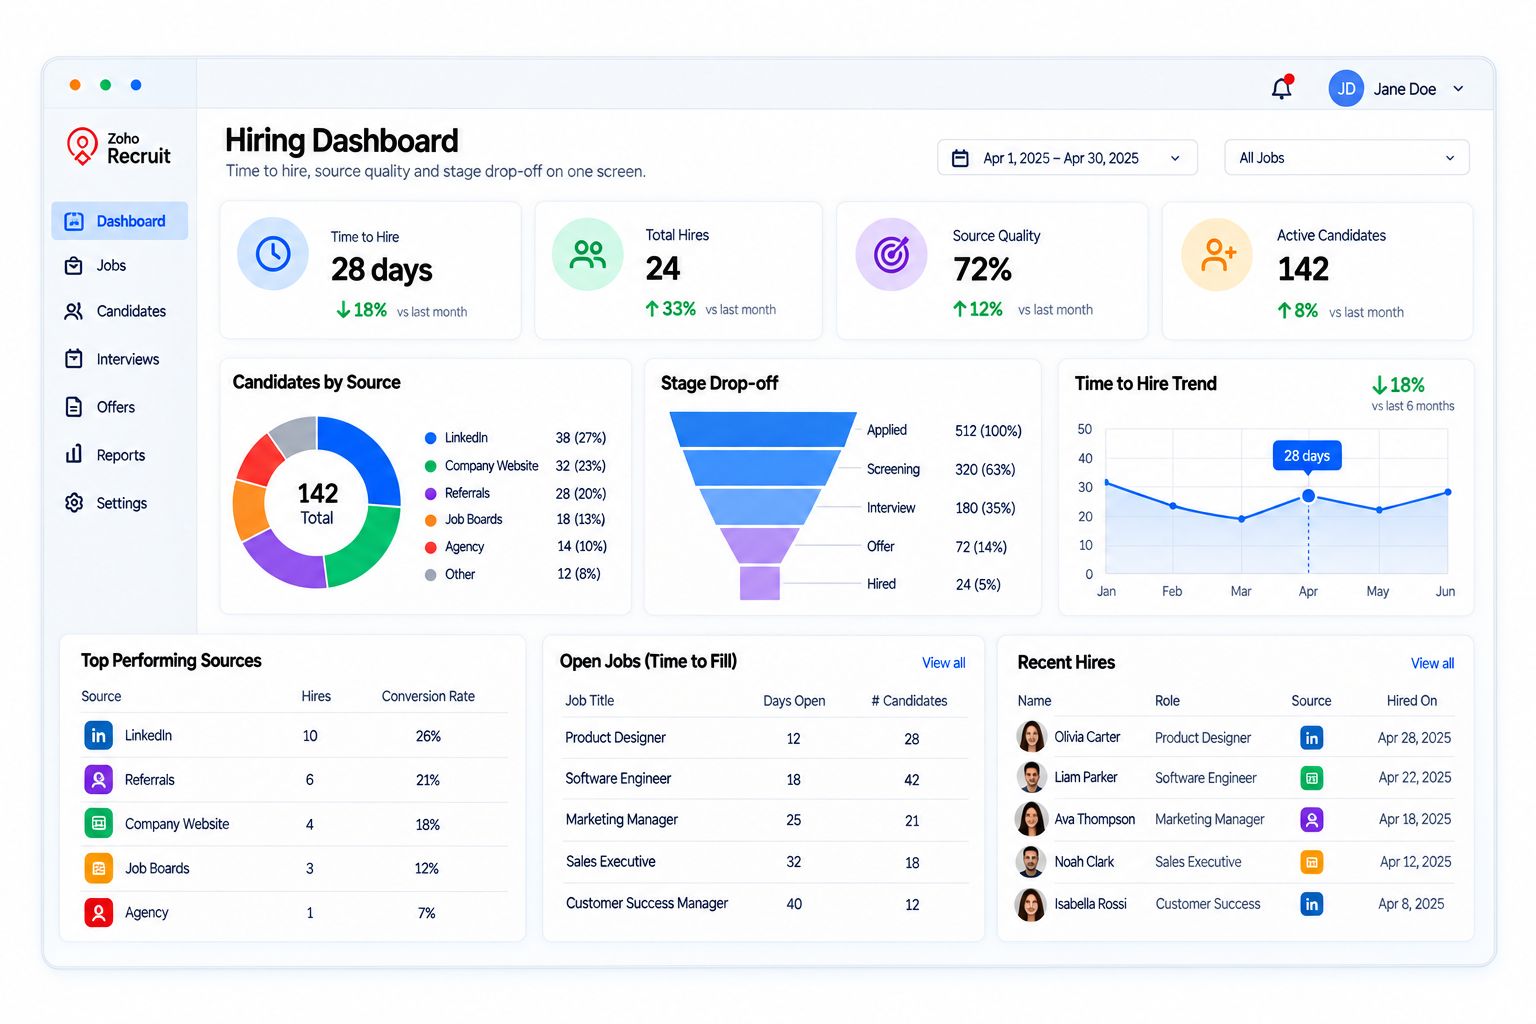Select Offers in the sidebar

[100, 407]
